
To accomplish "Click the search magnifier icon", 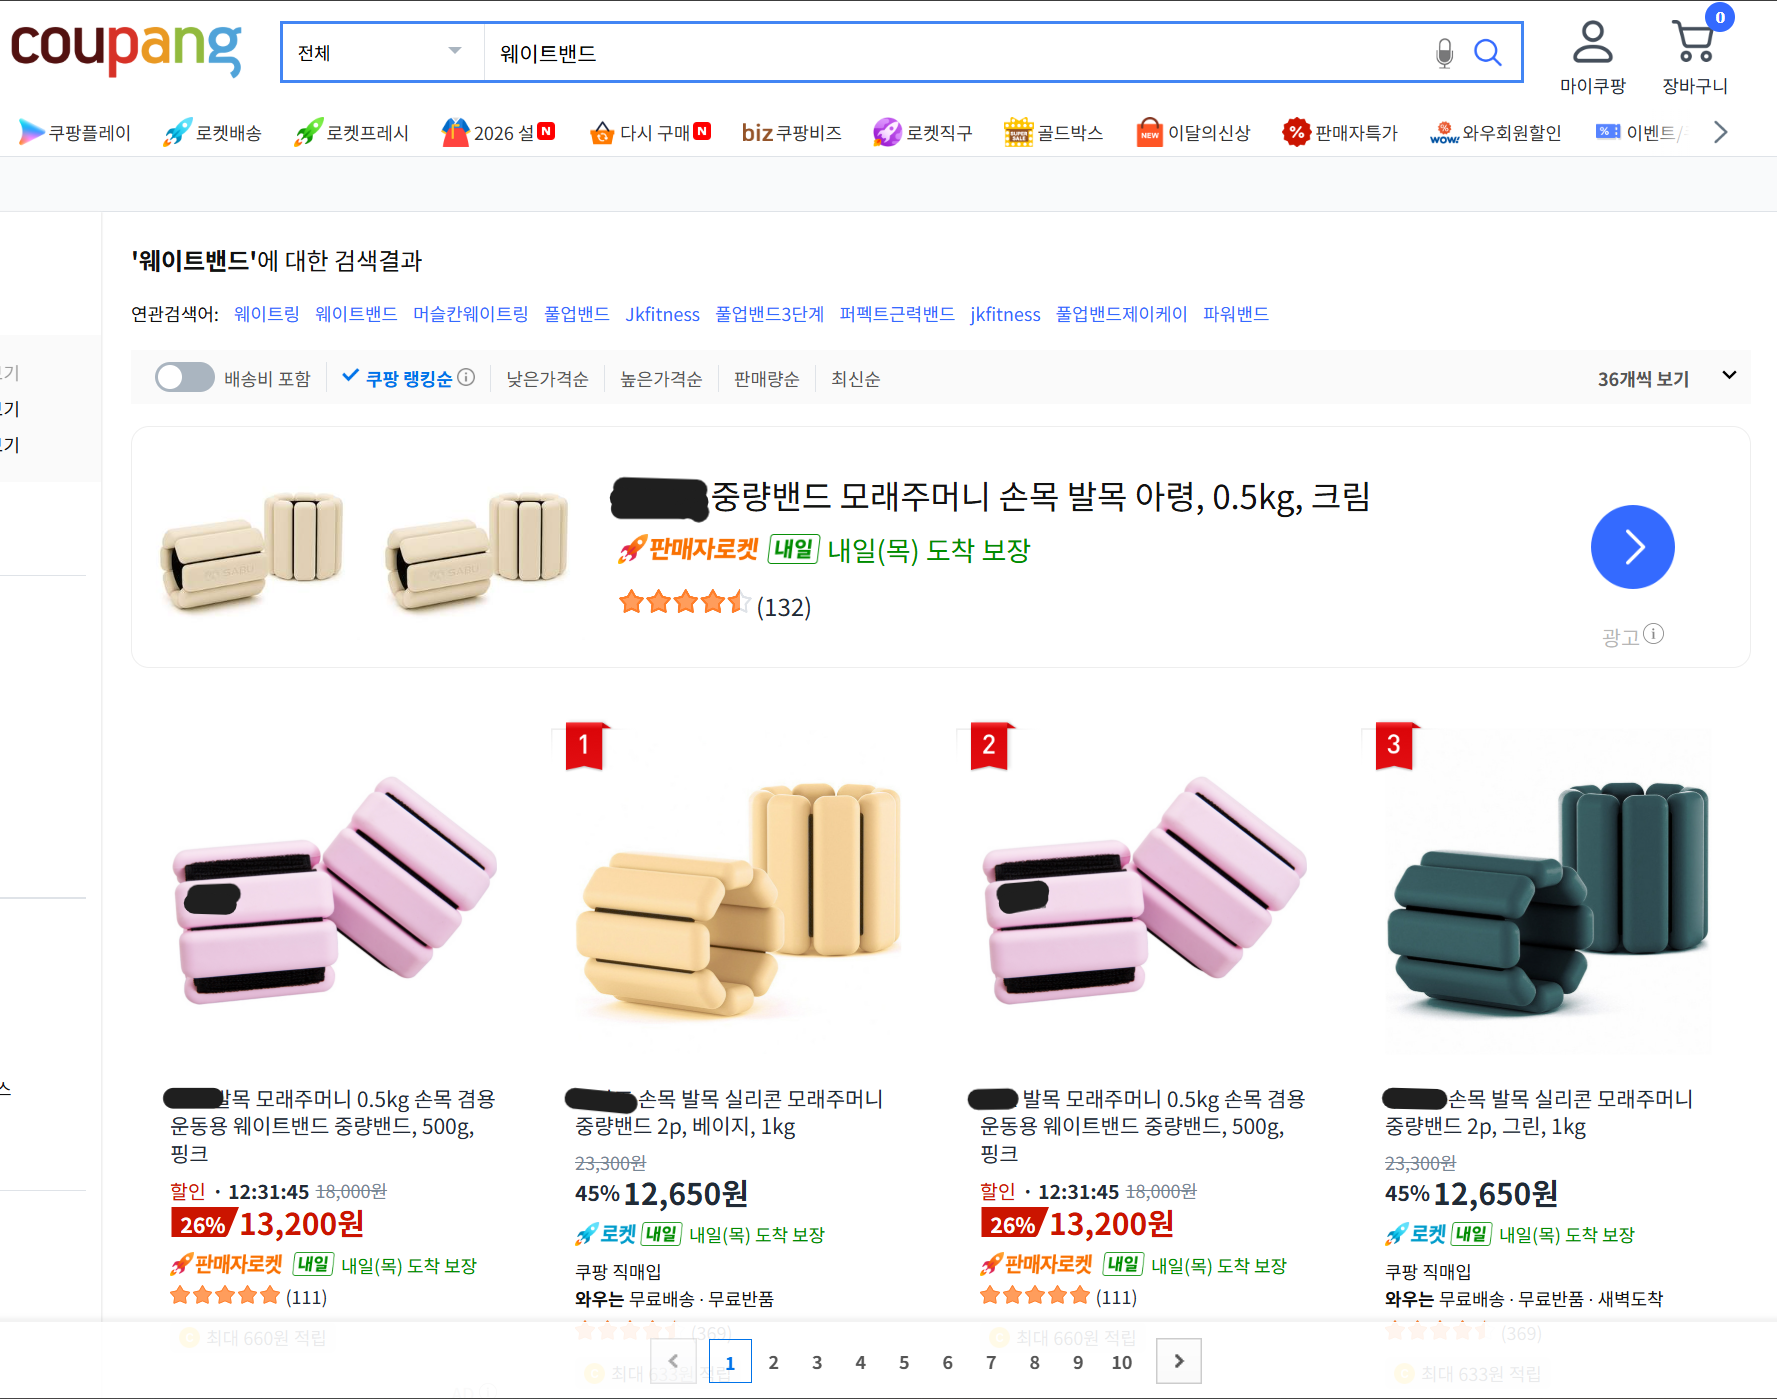I will coord(1488,52).
